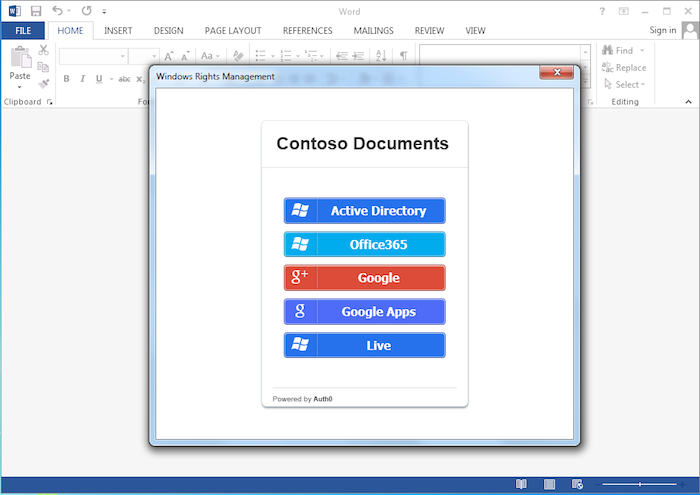Image resolution: width=700 pixels, height=495 pixels.
Task: Click the Find binoculars button
Action: tap(618, 50)
